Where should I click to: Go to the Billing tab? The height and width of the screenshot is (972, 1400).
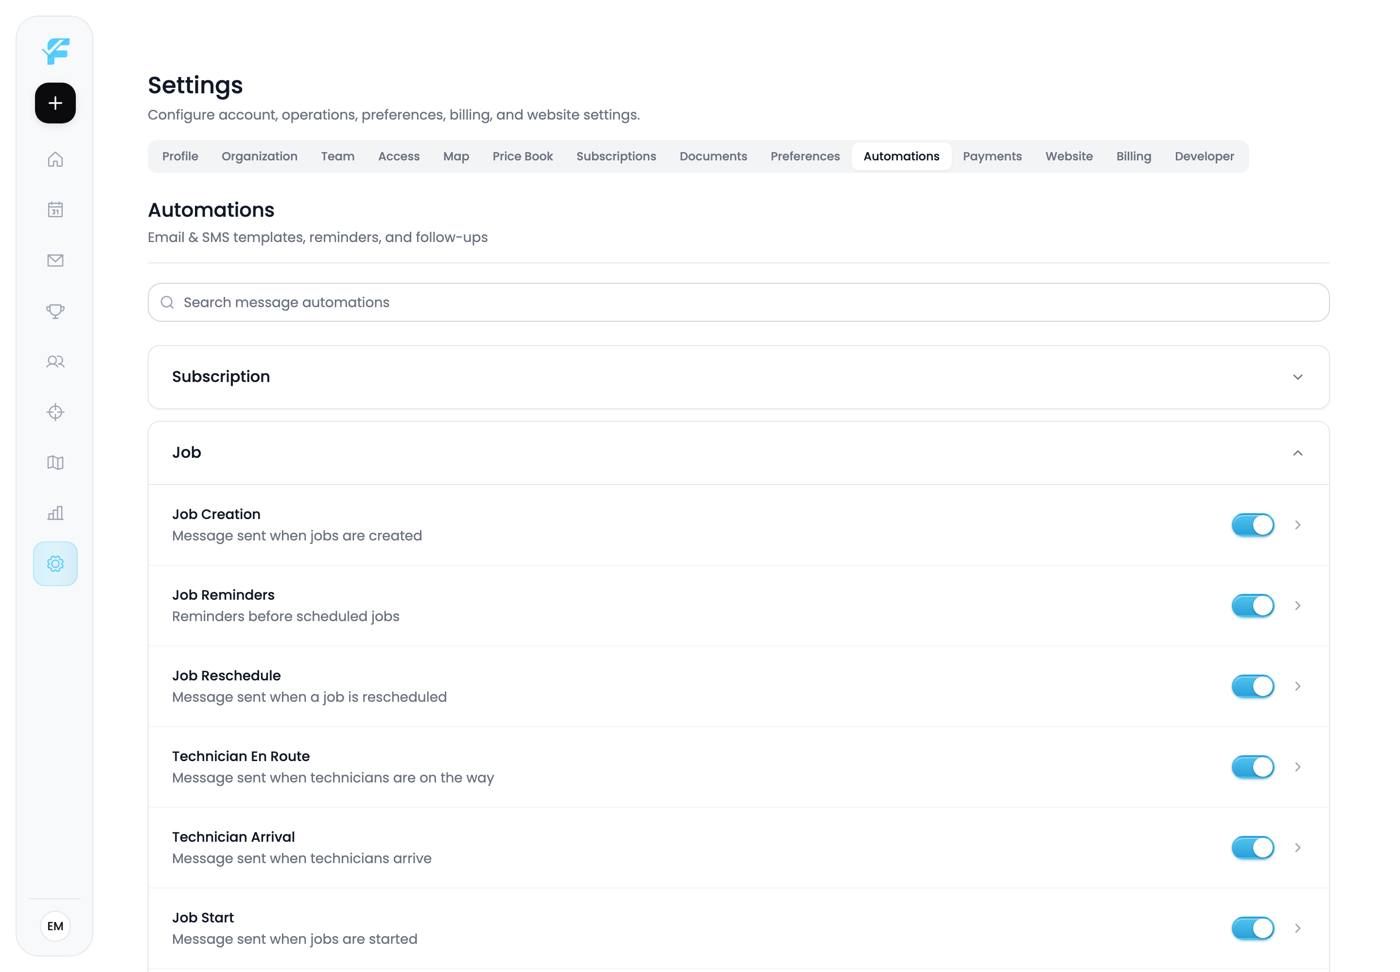[x=1133, y=156]
